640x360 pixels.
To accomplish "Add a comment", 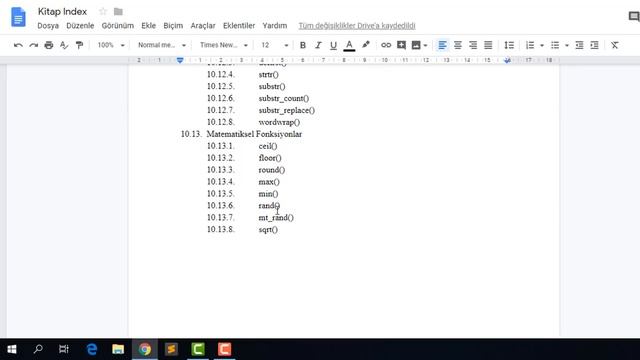I will click(x=401, y=45).
